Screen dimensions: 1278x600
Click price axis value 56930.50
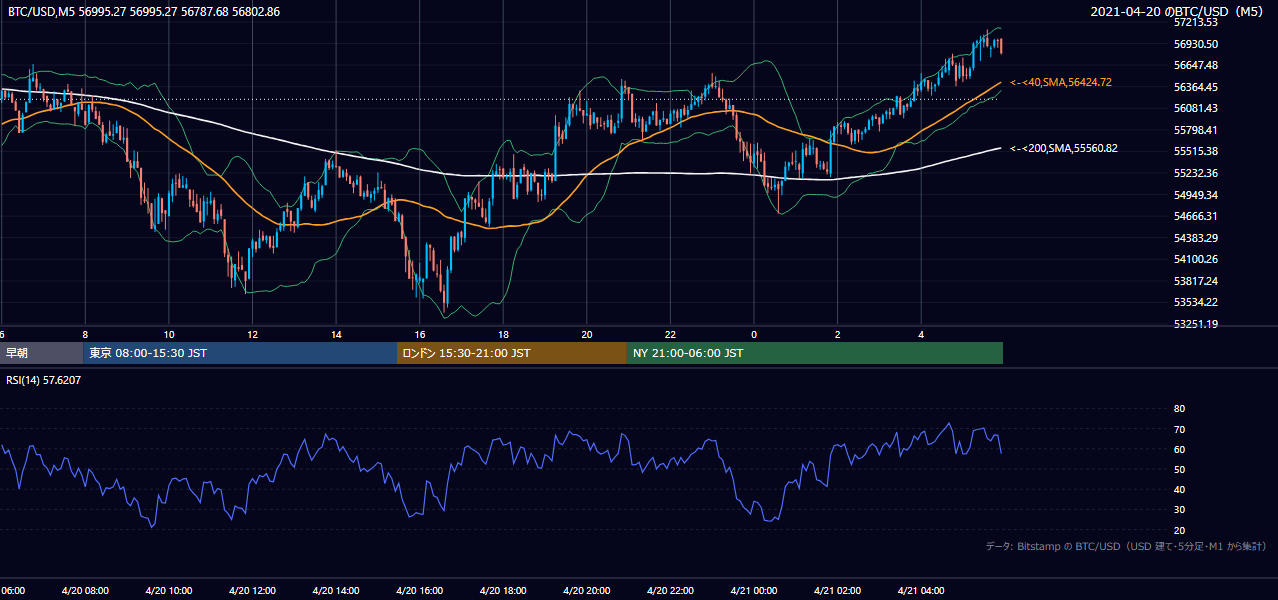click(x=1196, y=44)
